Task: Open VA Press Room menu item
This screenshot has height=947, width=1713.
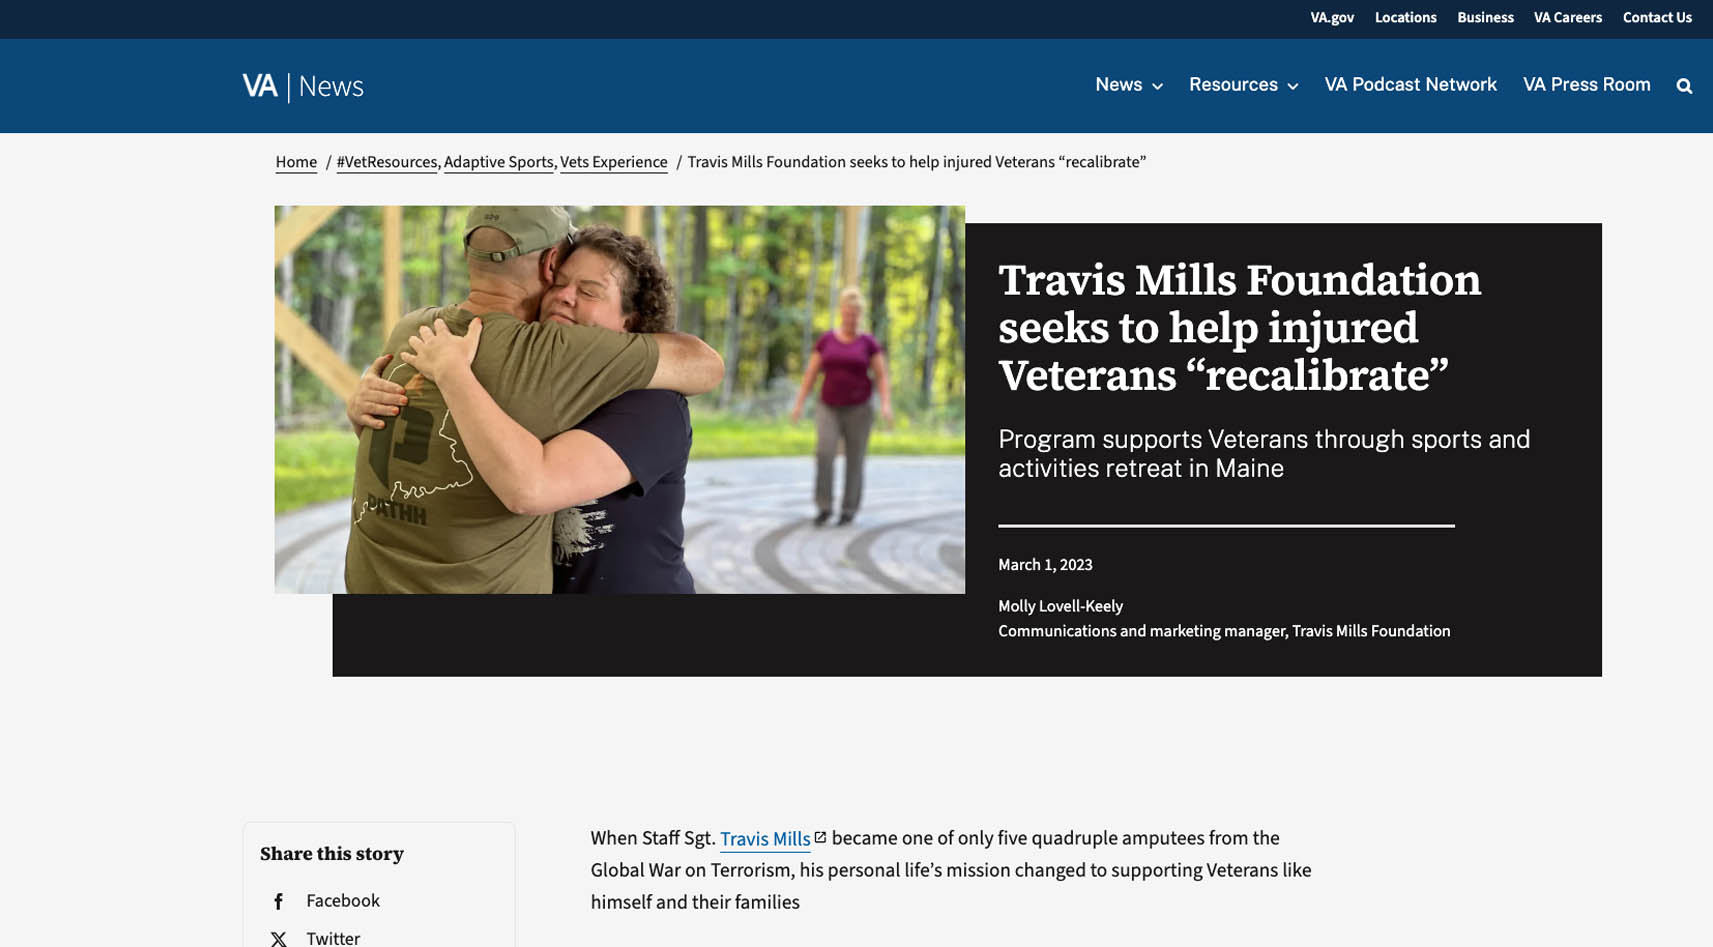Action: pyautogui.click(x=1586, y=85)
